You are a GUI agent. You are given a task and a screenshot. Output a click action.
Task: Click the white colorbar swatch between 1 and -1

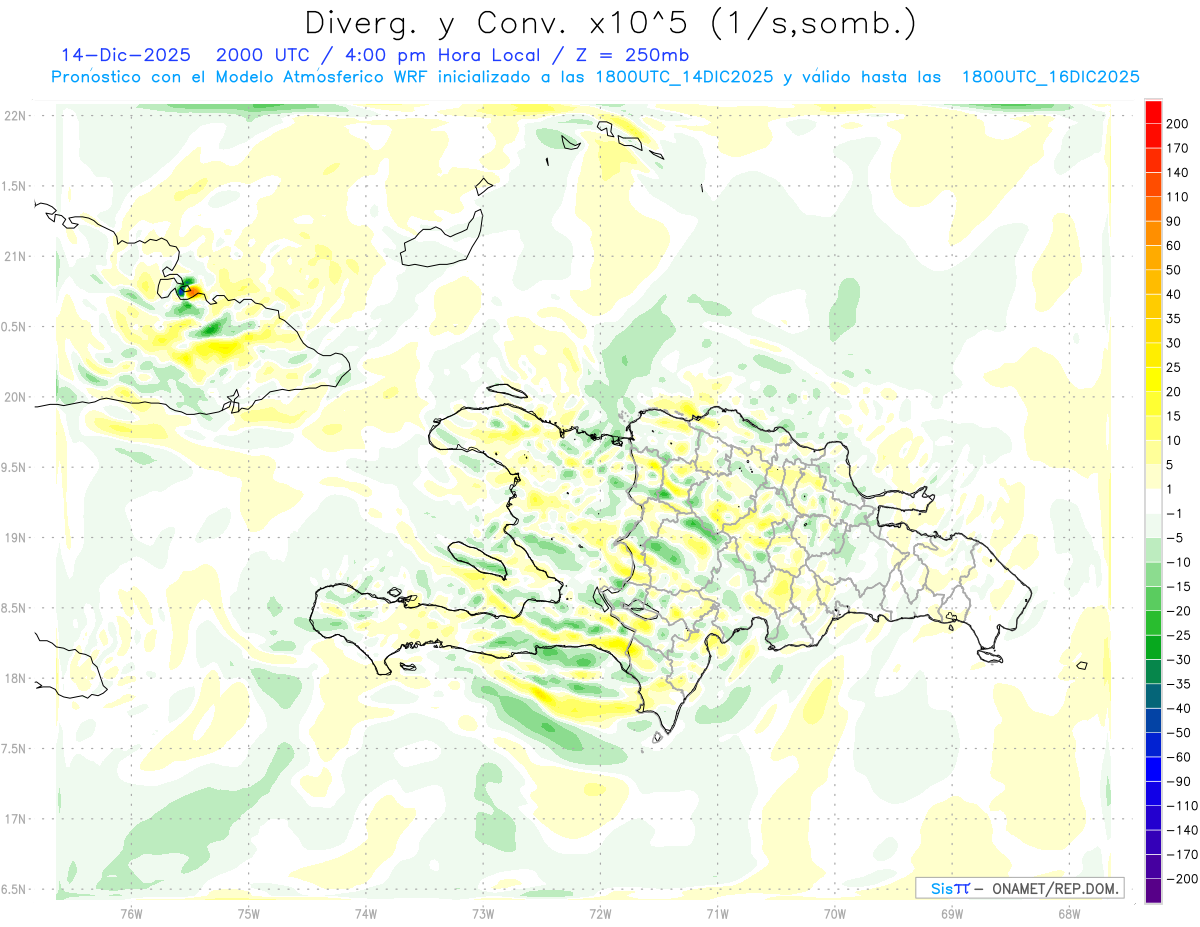(x=1153, y=501)
